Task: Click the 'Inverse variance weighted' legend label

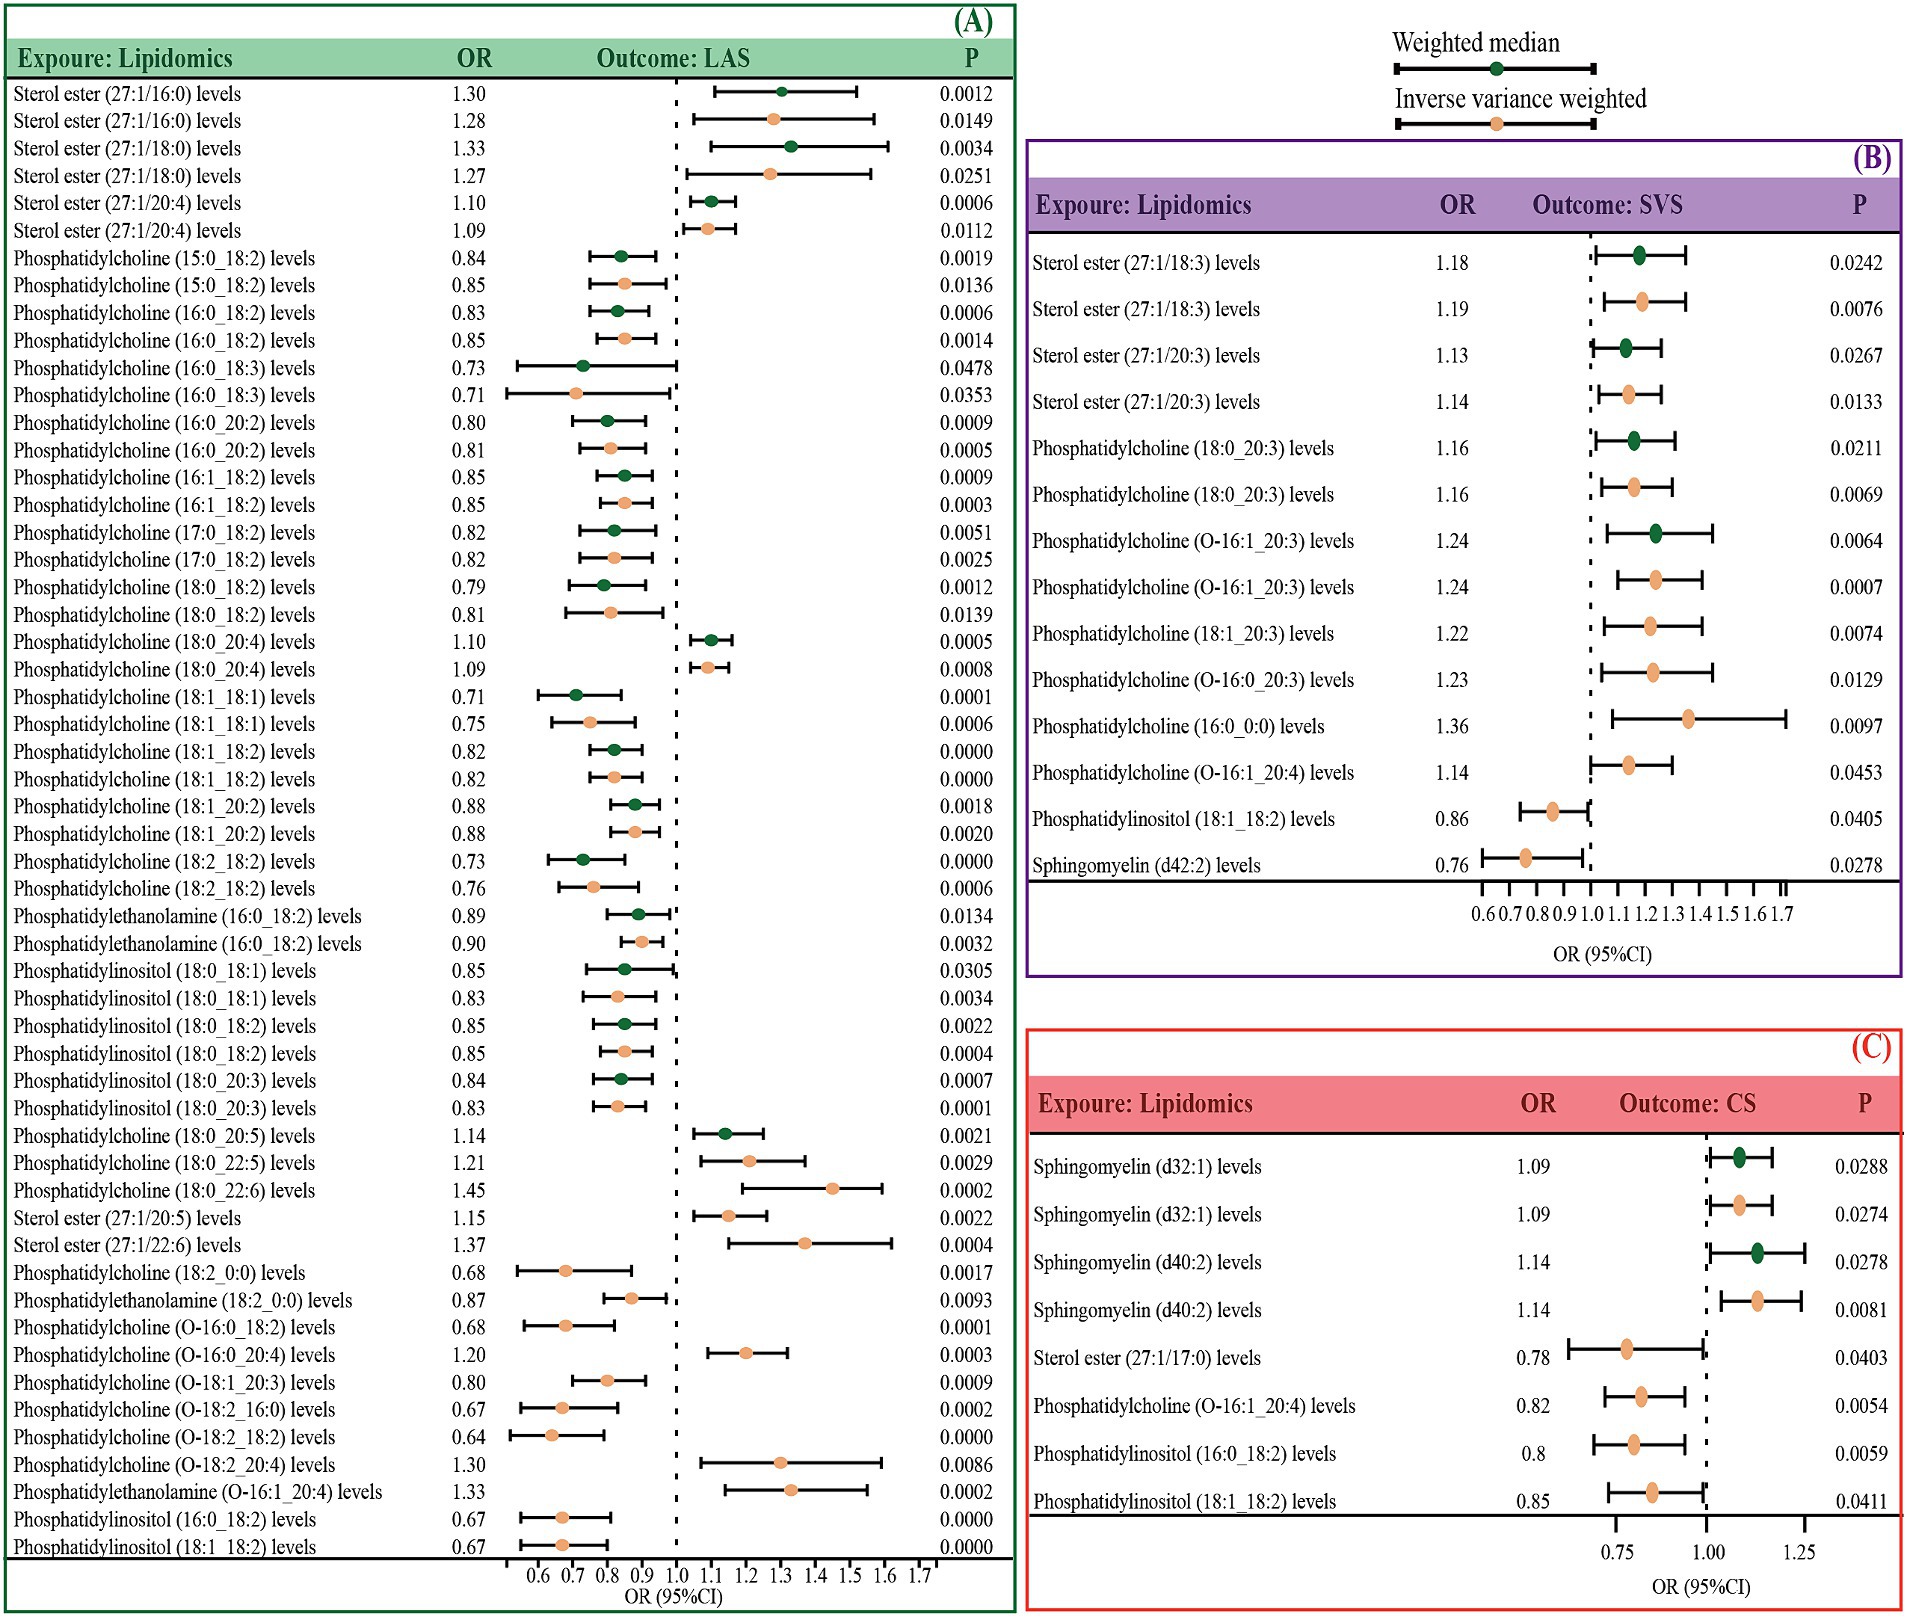Action: pos(1520,99)
